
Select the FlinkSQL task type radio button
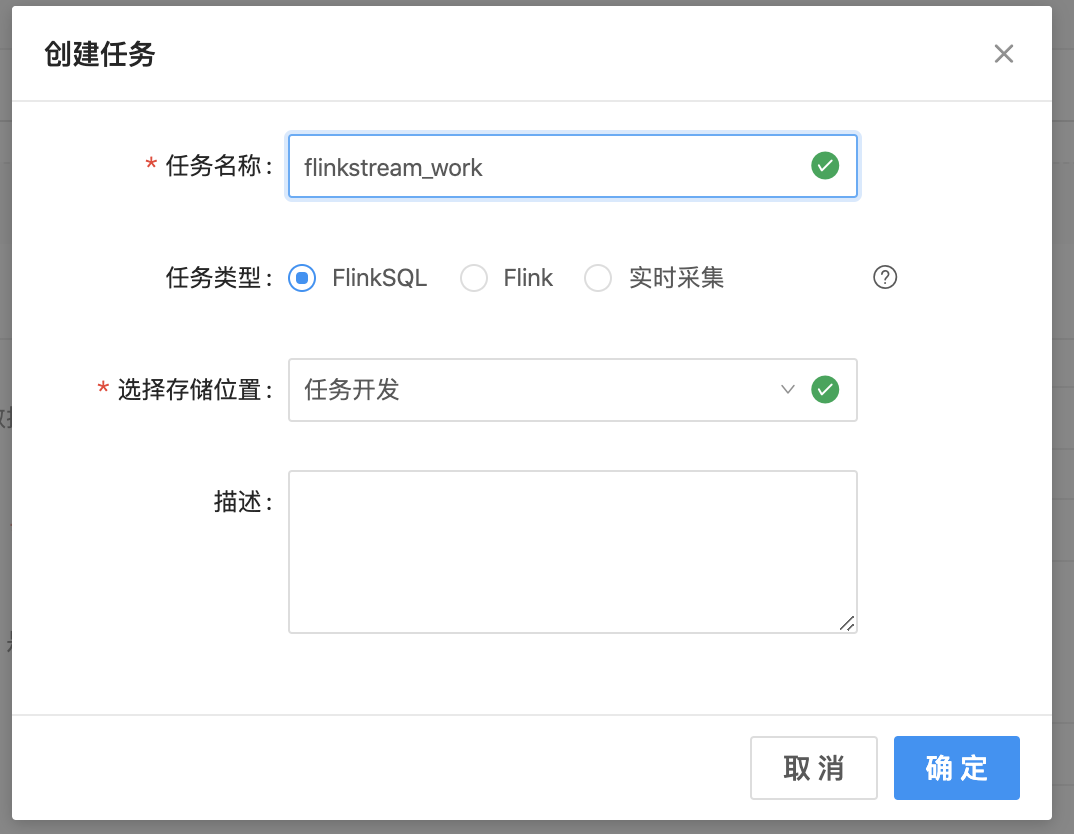(x=302, y=278)
